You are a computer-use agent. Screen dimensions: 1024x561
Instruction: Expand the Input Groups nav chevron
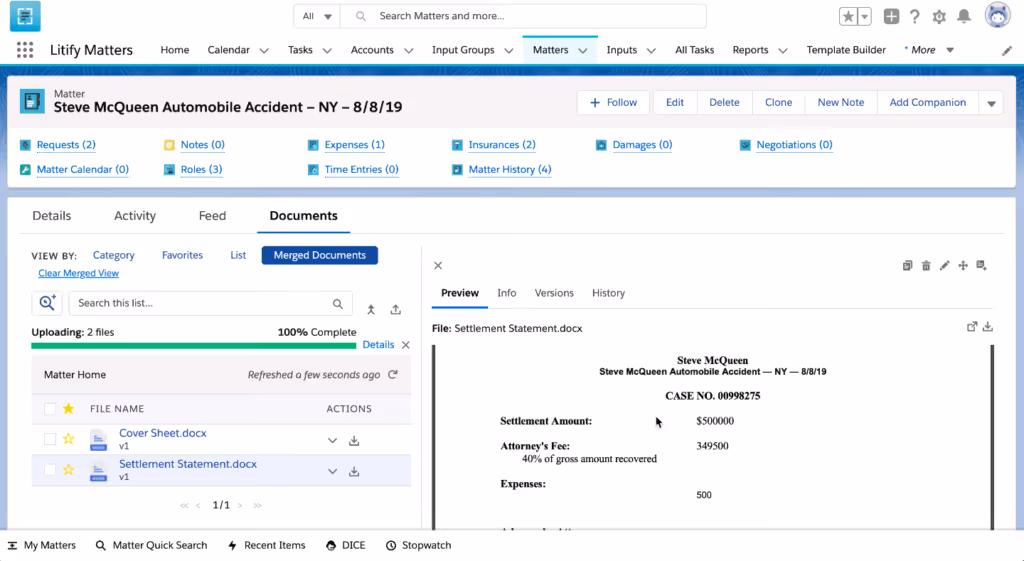(x=508, y=50)
